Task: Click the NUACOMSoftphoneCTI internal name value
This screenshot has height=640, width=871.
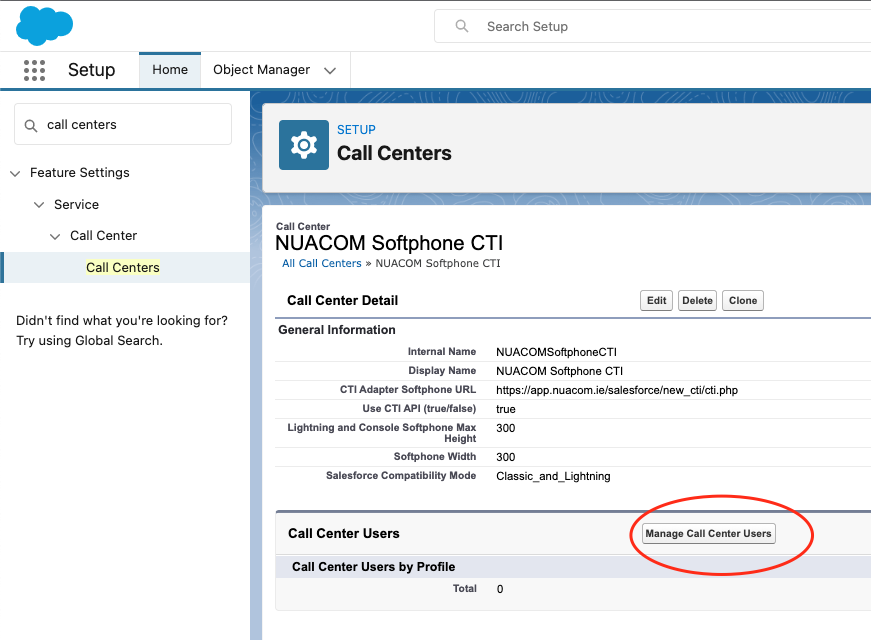Action: [x=556, y=352]
